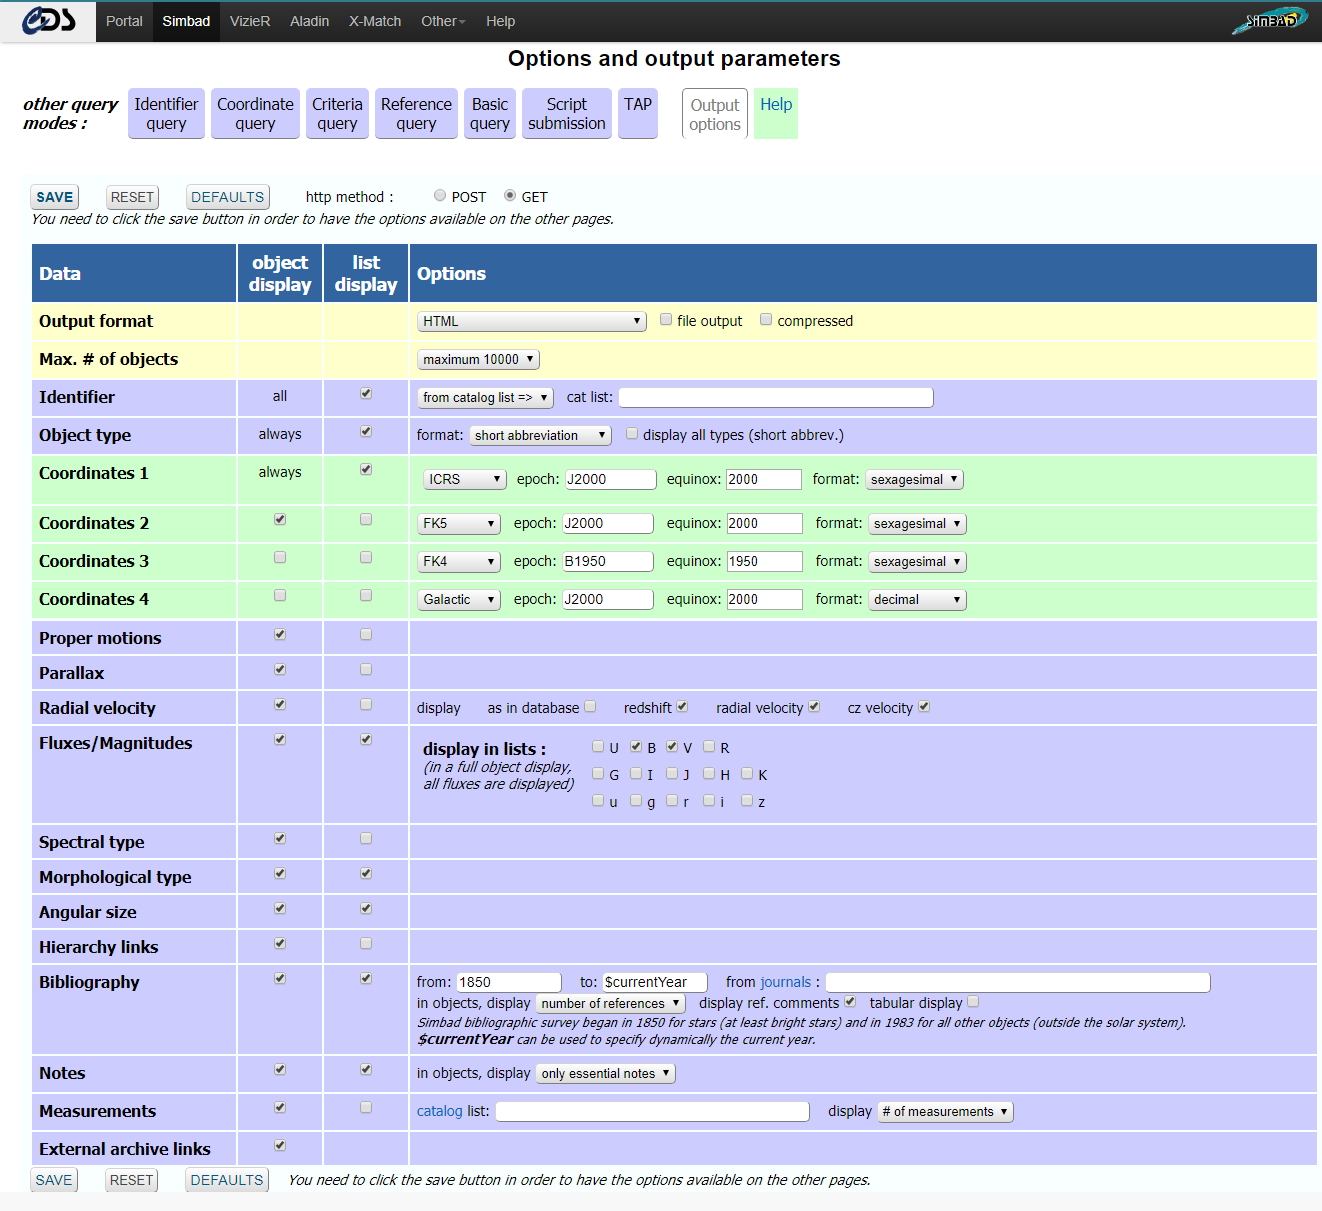Toggle display all types checkbox
1322x1211 pixels.
[x=632, y=434]
